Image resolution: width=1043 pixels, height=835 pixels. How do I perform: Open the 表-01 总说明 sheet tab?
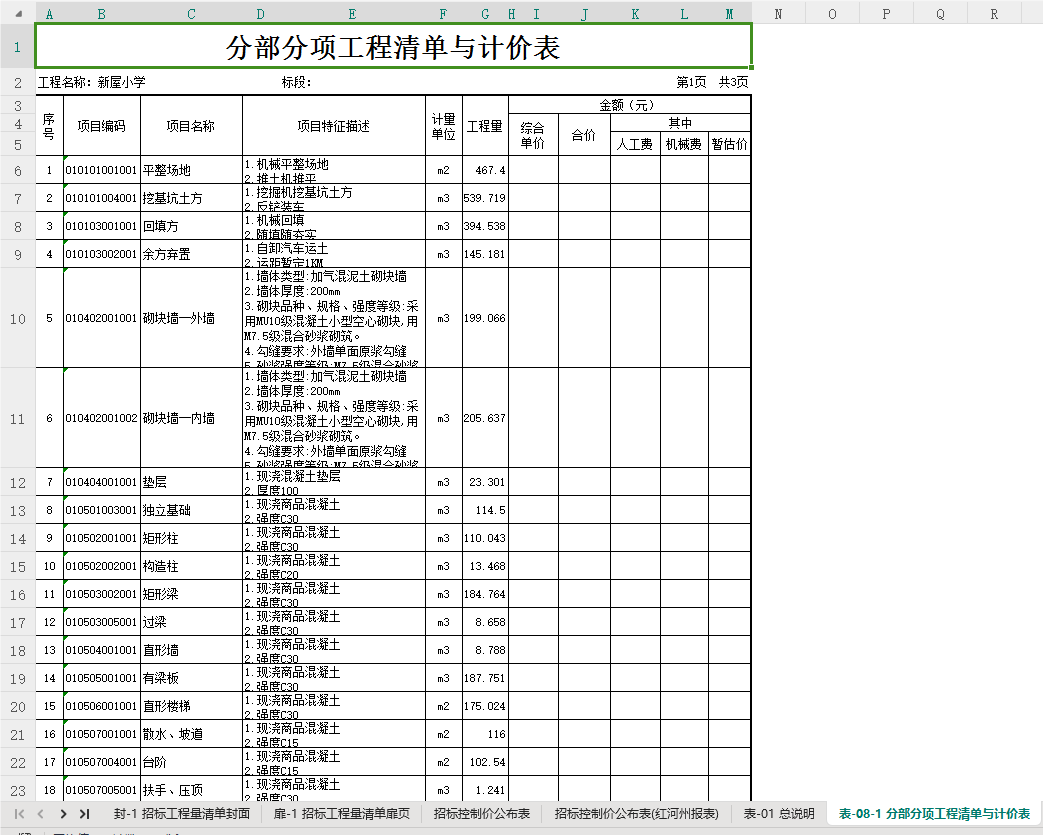click(779, 814)
